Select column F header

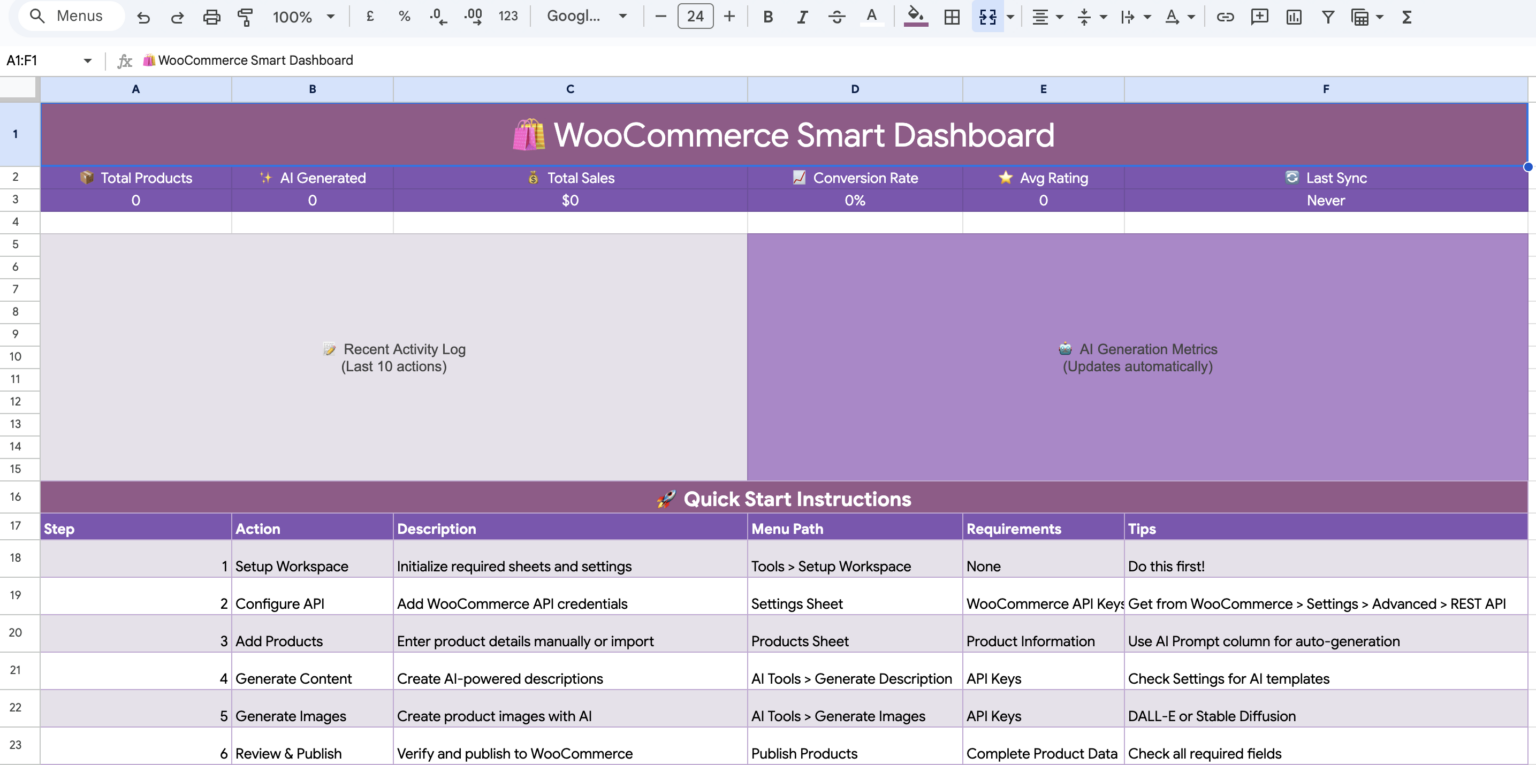pyautogui.click(x=1326, y=89)
